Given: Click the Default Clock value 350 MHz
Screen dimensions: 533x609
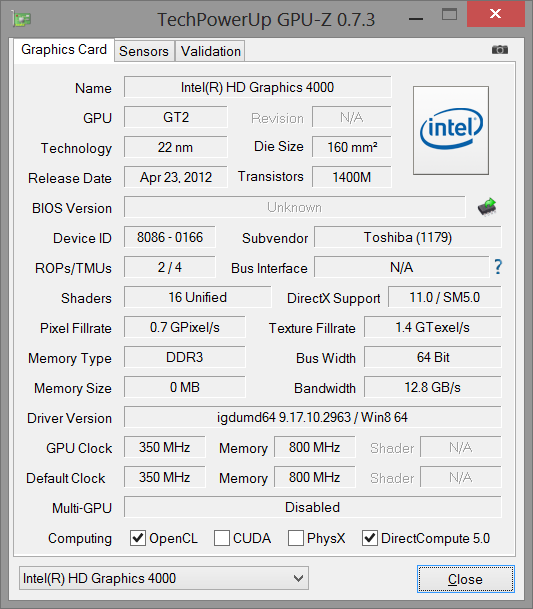Looking at the screenshot, I should pyautogui.click(x=165, y=477).
